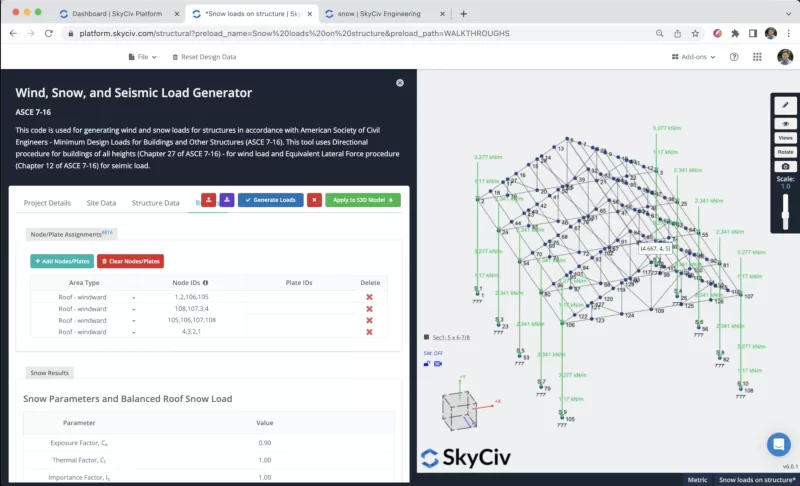Switch to the Structure Data tab
This screenshot has width=800, height=486.
[x=156, y=203]
